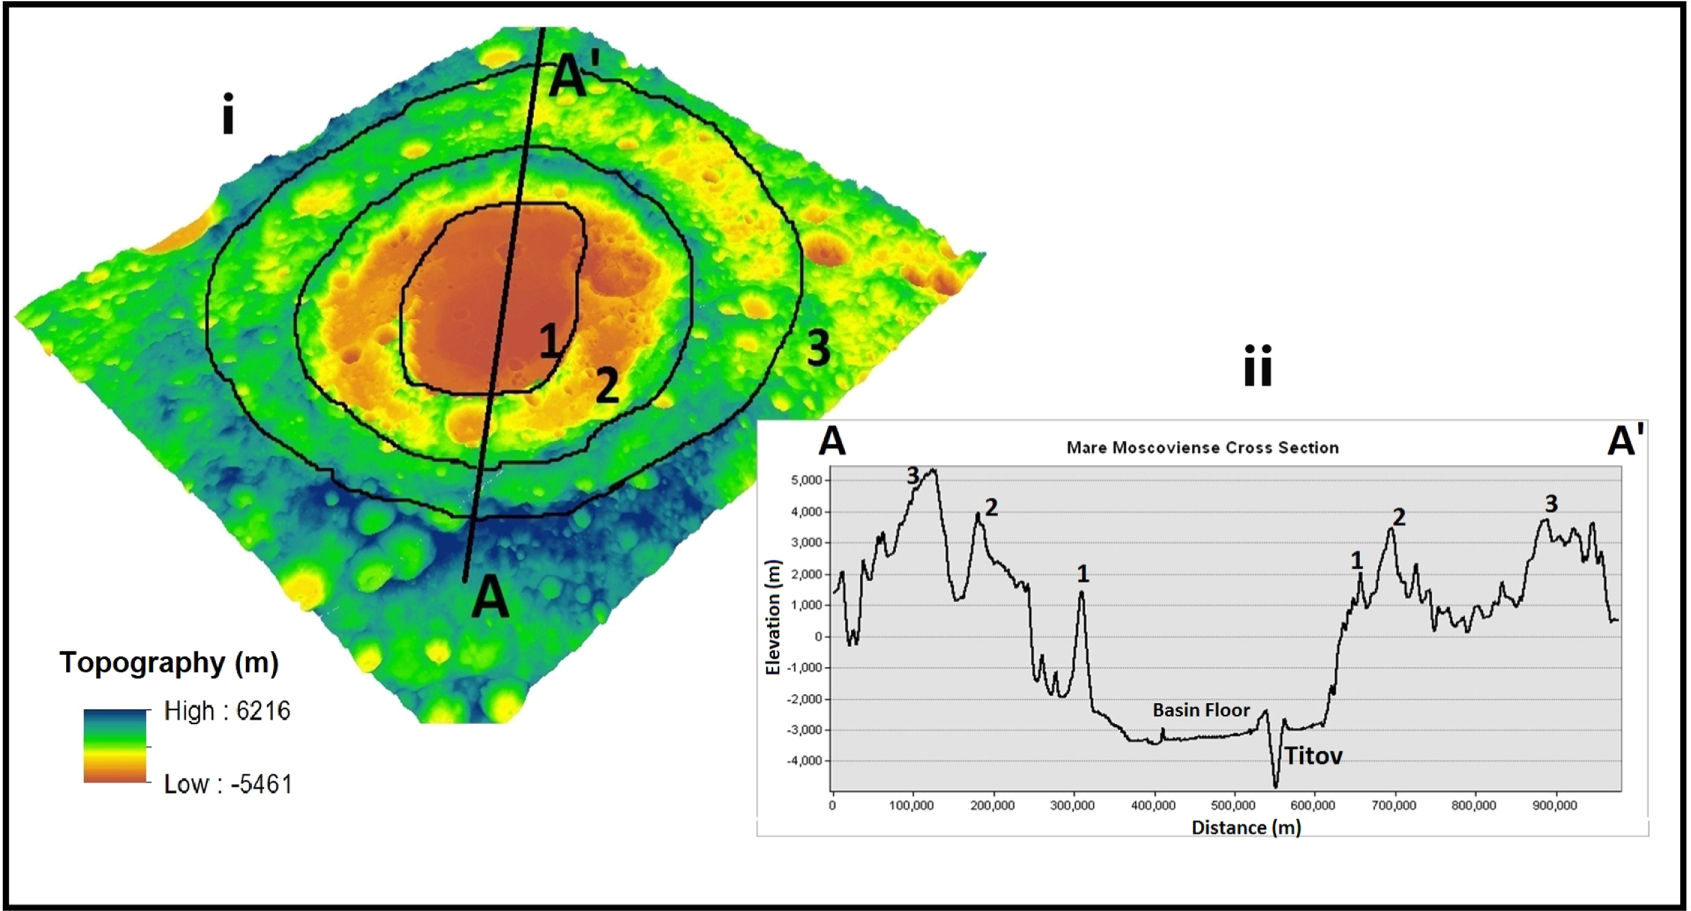This screenshot has height=911, width=1691.
Task: Click ring number 3 on the topography map
Action: click(818, 349)
